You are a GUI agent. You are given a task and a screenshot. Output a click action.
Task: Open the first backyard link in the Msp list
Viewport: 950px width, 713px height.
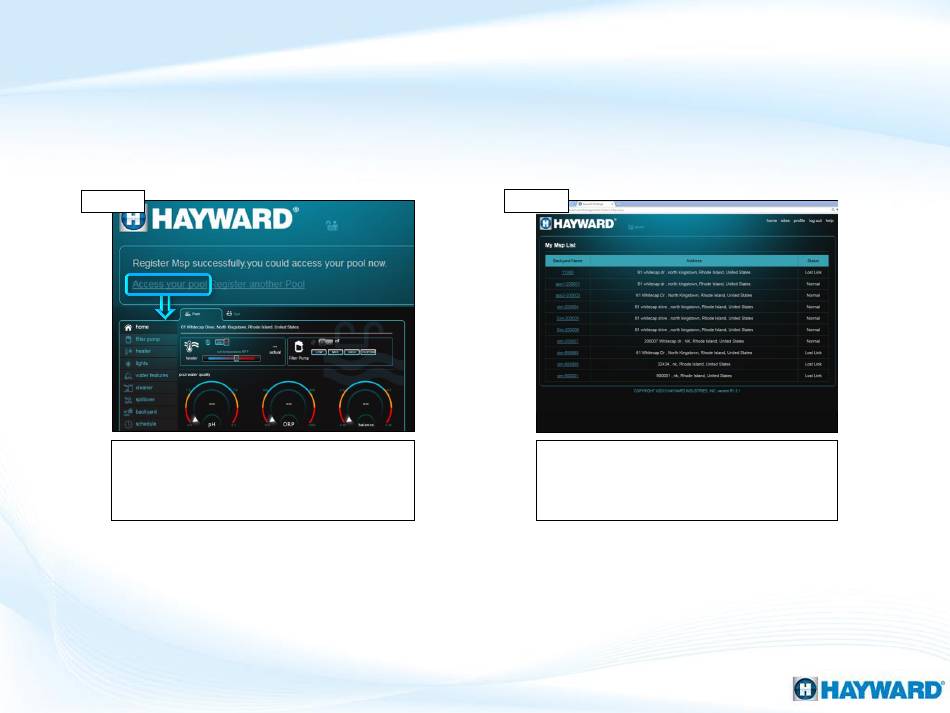(x=568, y=273)
